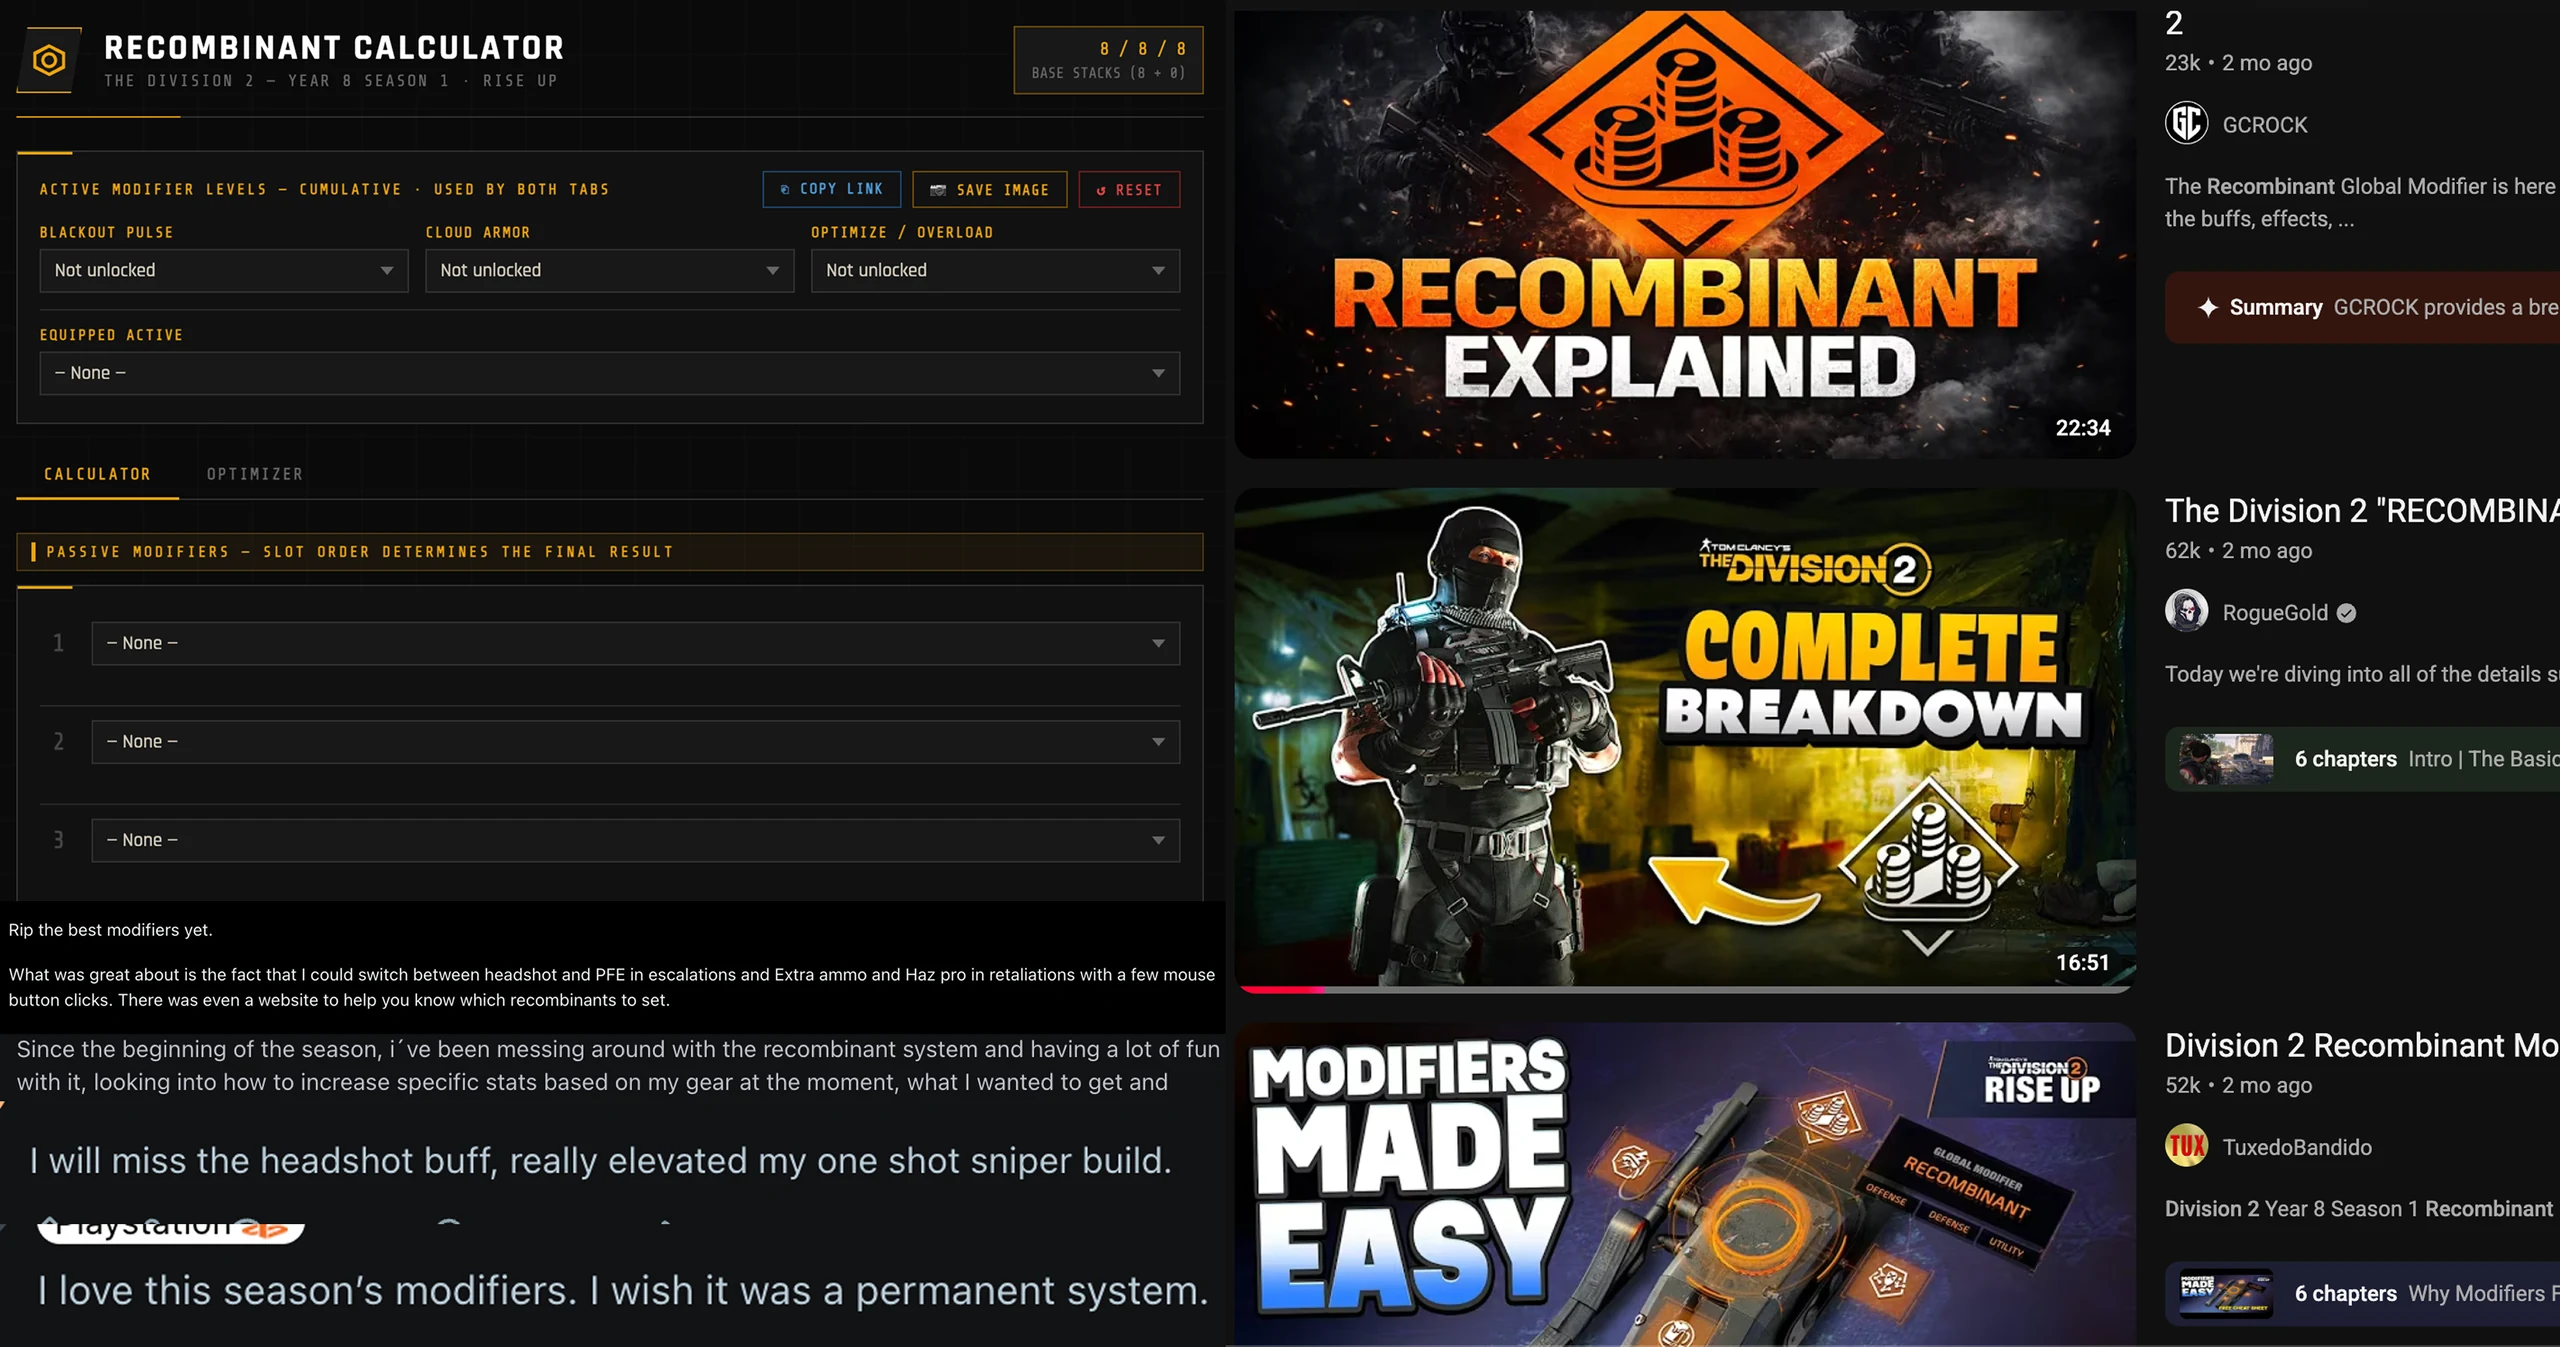Click the Save Image button

click(989, 189)
